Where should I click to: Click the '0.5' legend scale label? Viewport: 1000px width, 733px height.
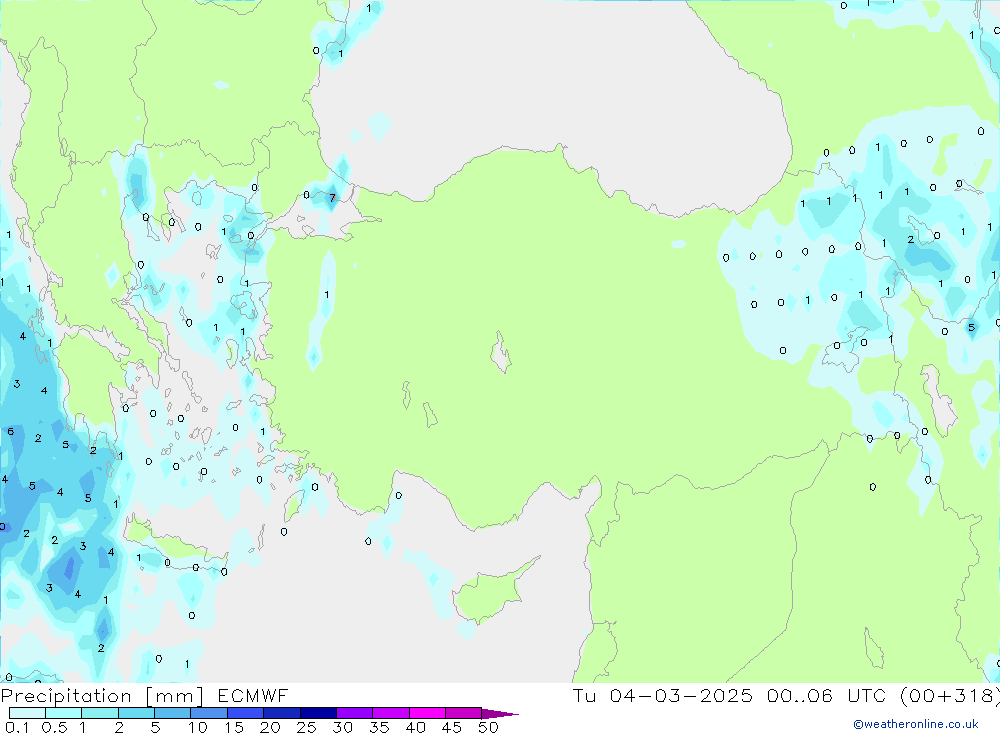click(x=54, y=727)
